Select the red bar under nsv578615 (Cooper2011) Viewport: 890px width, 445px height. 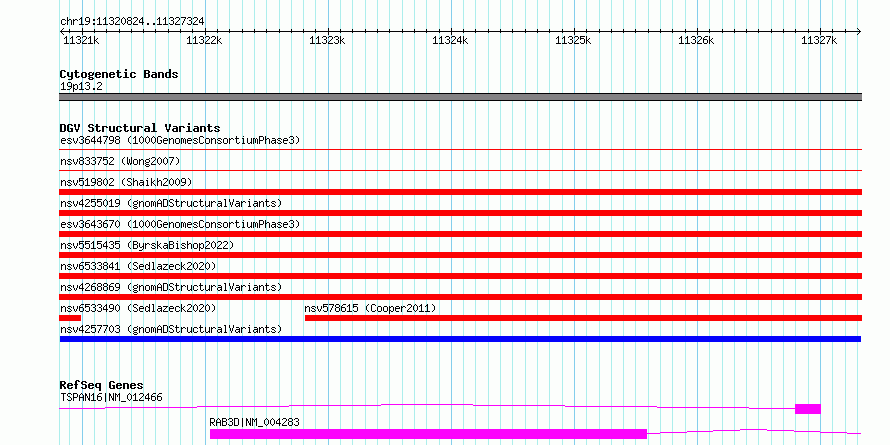pos(583,318)
